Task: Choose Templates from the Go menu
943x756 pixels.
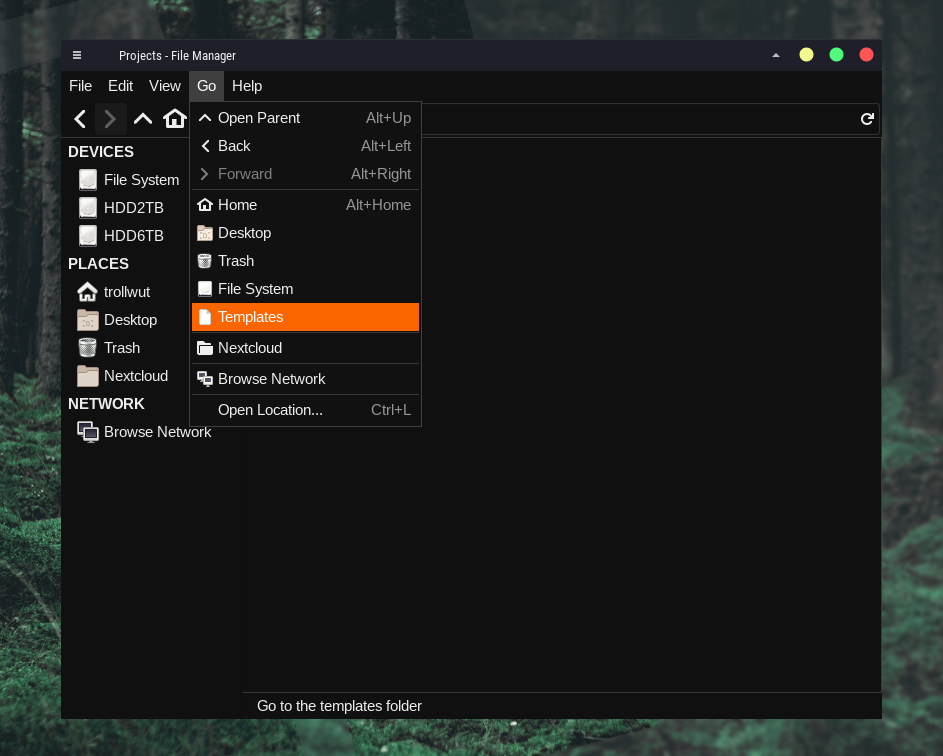Action: point(305,317)
